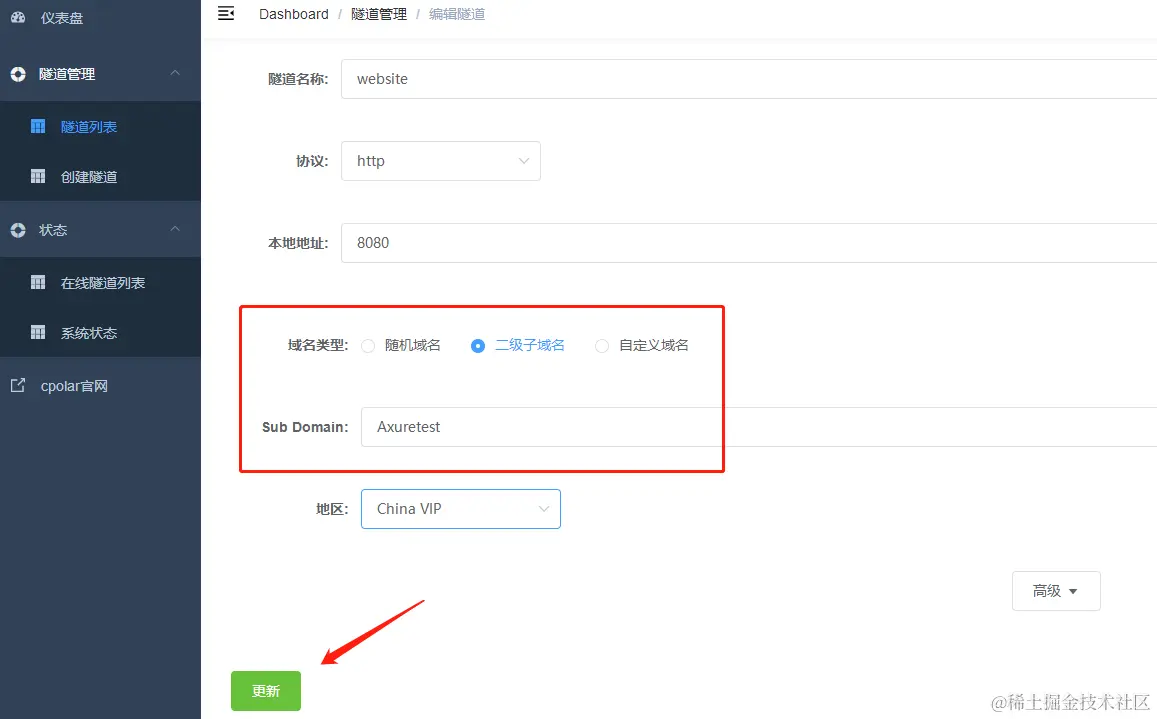Click the 编辑隧道 breadcrumb text
The image size is (1157, 719).
coord(457,14)
